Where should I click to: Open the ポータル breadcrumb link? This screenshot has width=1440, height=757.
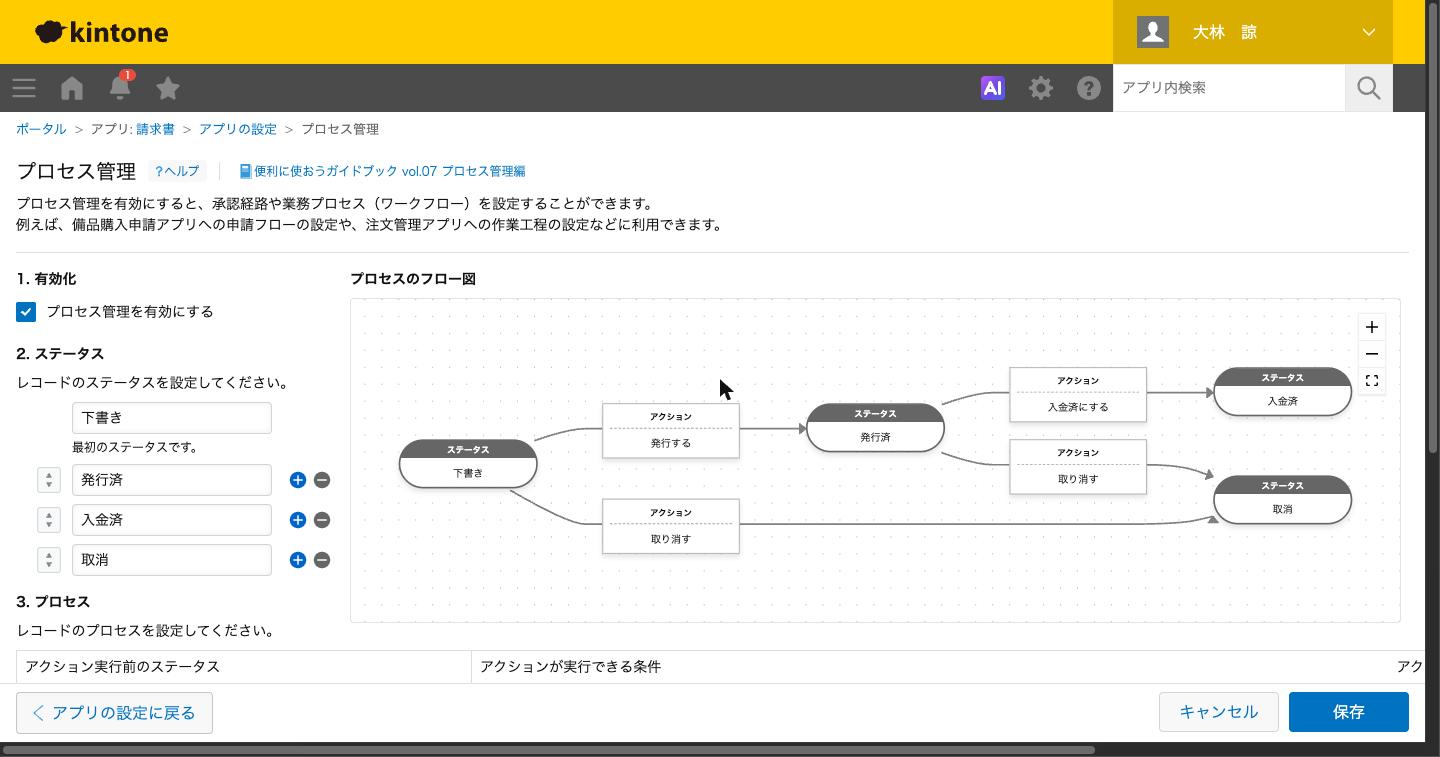41,129
